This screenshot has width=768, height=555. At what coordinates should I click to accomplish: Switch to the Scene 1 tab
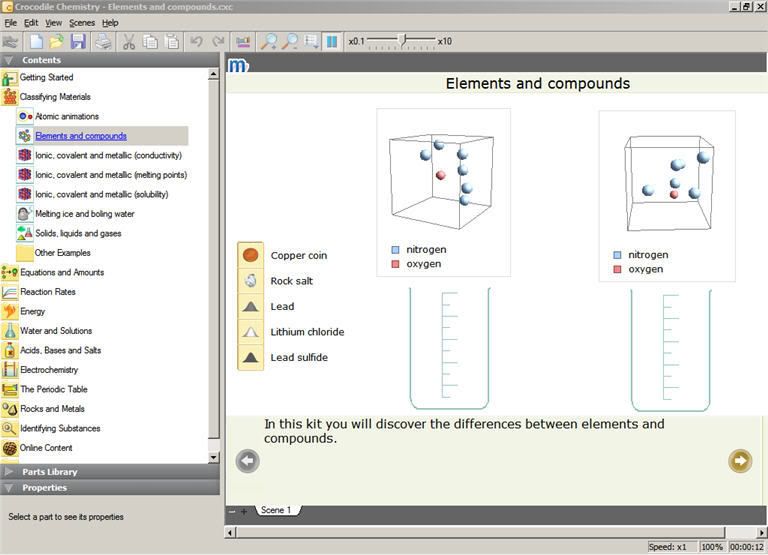(x=276, y=510)
